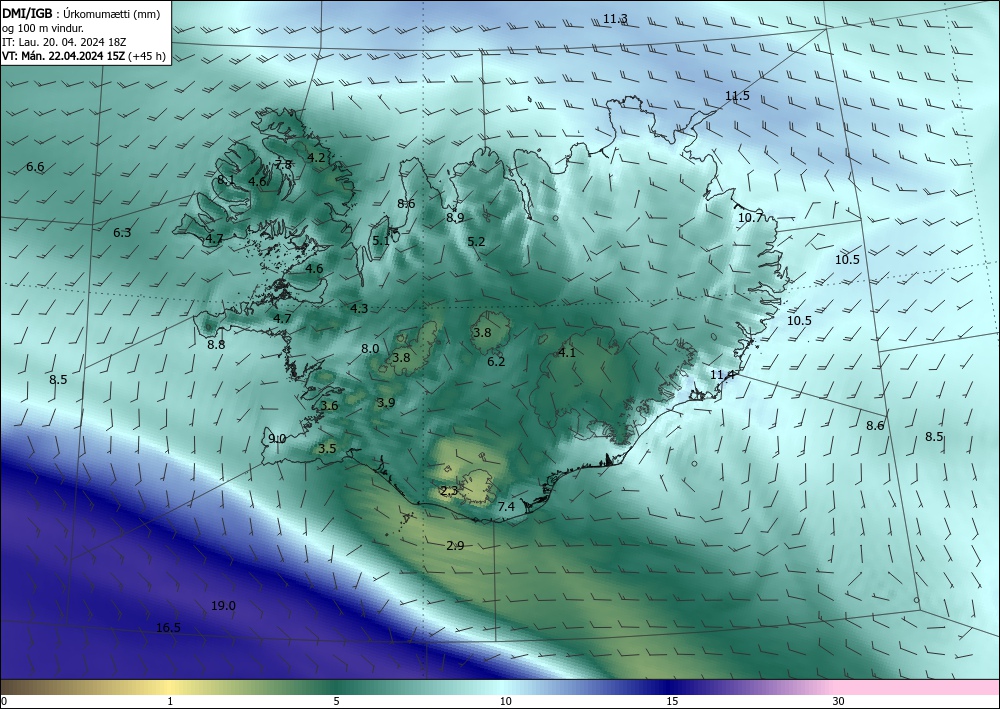This screenshot has height=709, width=1000.
Task: Click the 19.0 value in the purple band
Action: click(223, 606)
